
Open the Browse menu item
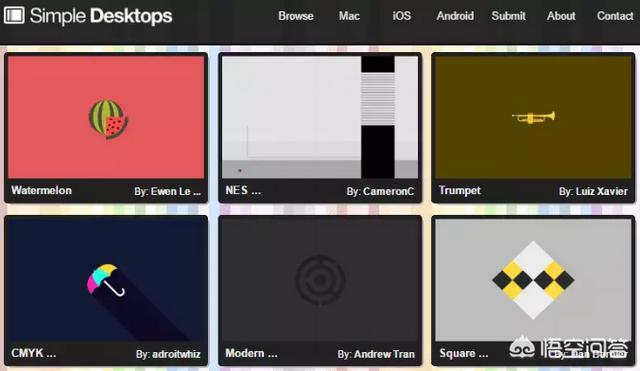(296, 16)
